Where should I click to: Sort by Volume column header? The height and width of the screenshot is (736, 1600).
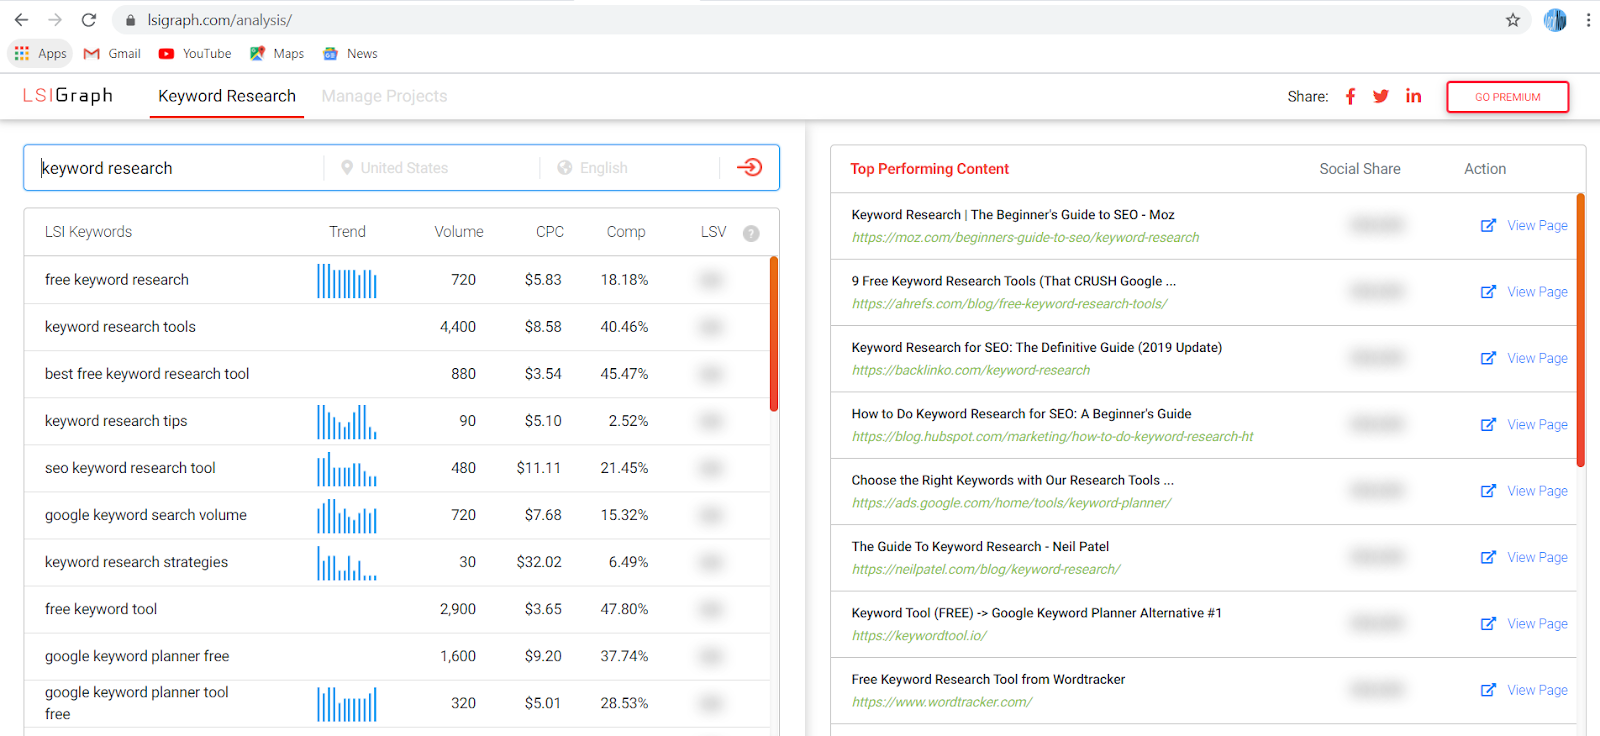click(459, 232)
